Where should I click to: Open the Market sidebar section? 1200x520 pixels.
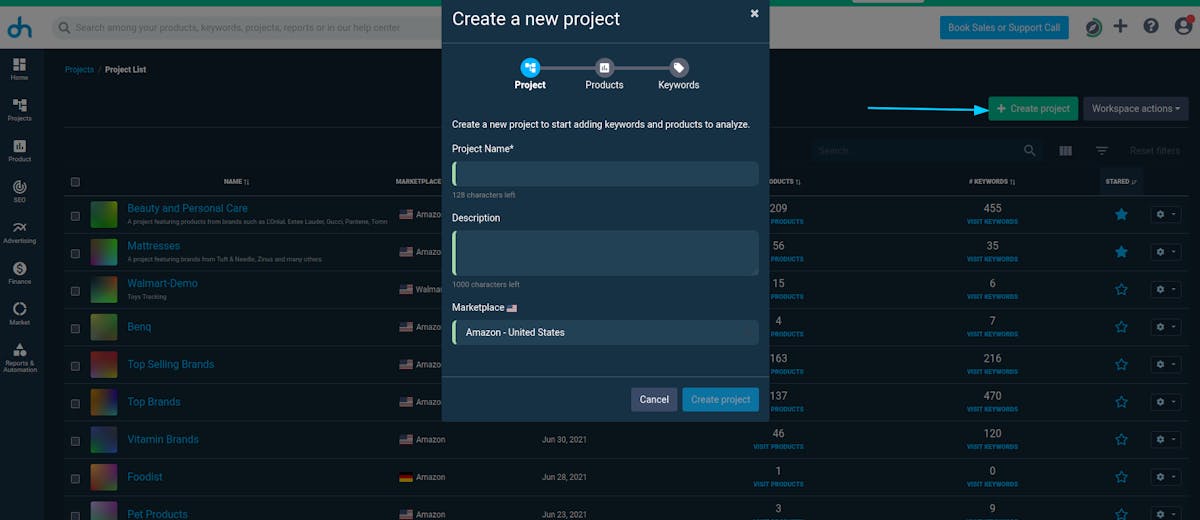coord(20,314)
